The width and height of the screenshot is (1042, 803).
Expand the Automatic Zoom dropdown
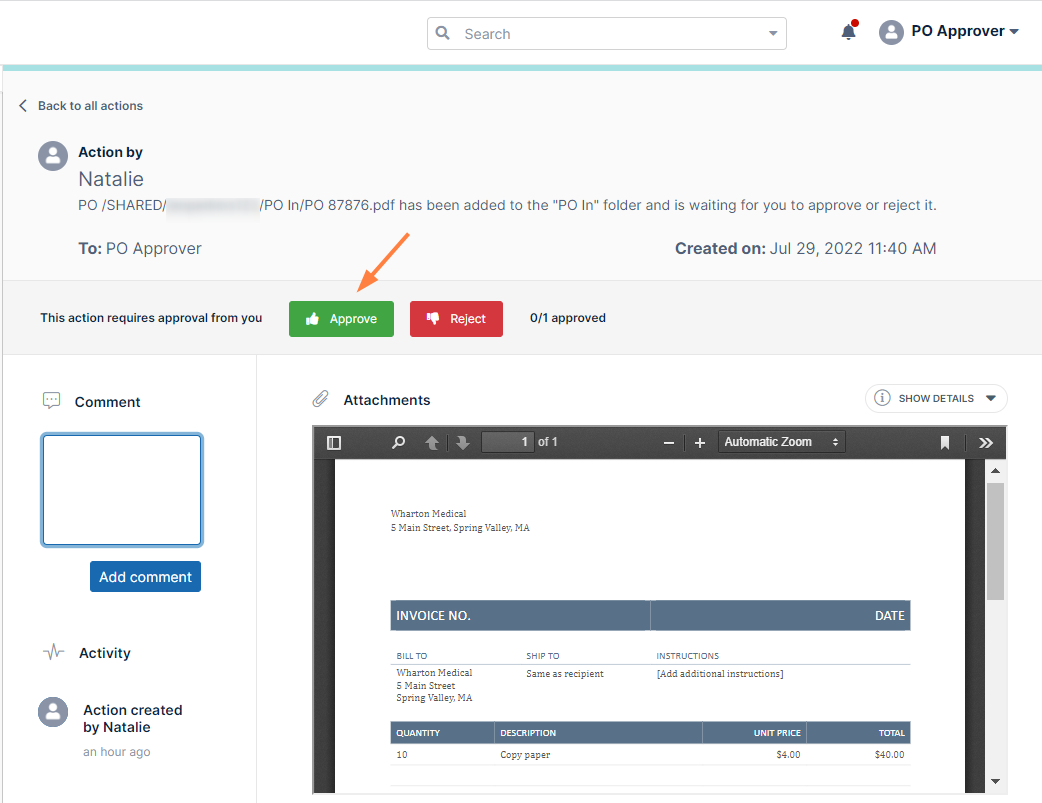(x=782, y=442)
